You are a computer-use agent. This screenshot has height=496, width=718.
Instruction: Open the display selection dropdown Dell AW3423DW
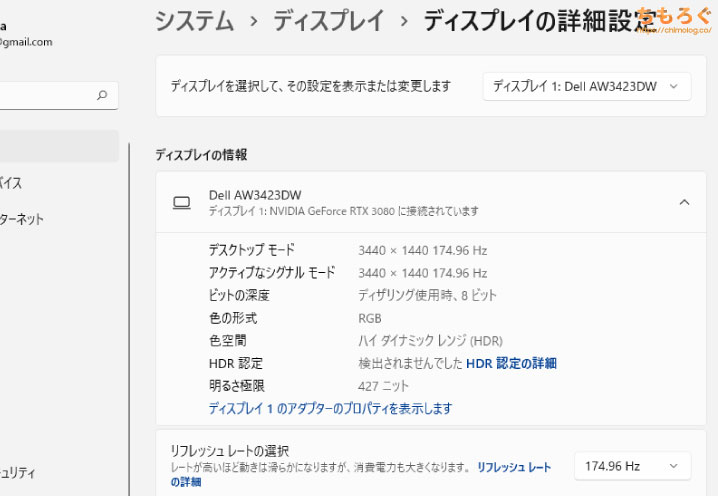587,86
